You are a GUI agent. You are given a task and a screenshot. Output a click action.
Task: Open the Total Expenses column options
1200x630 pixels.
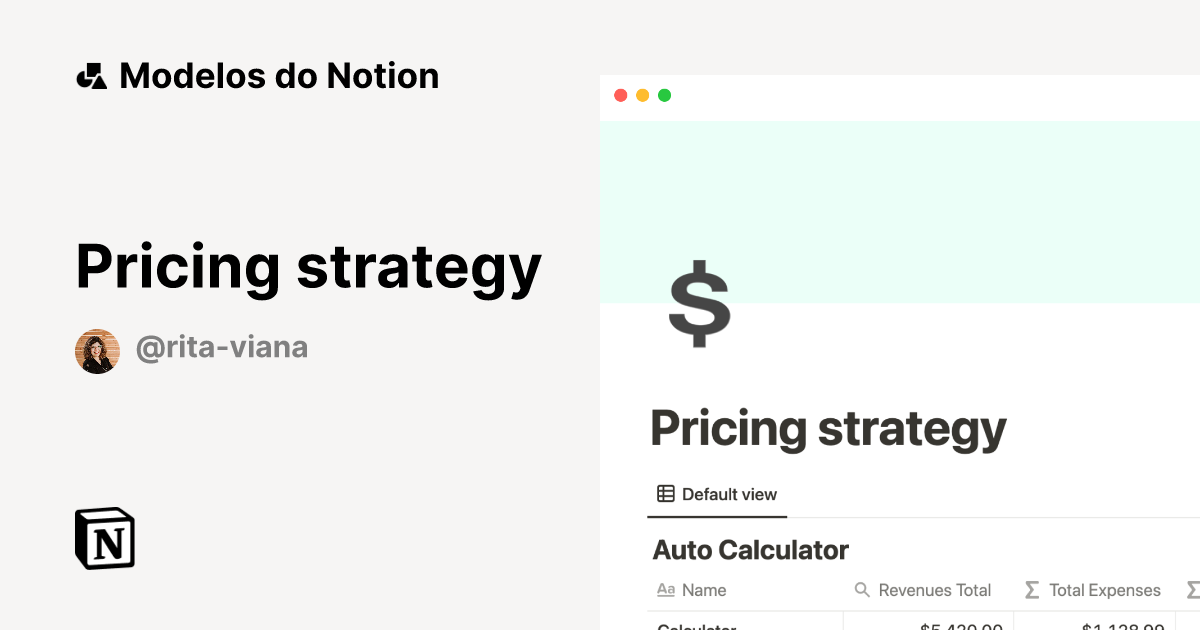pyautogui.click(x=1103, y=590)
